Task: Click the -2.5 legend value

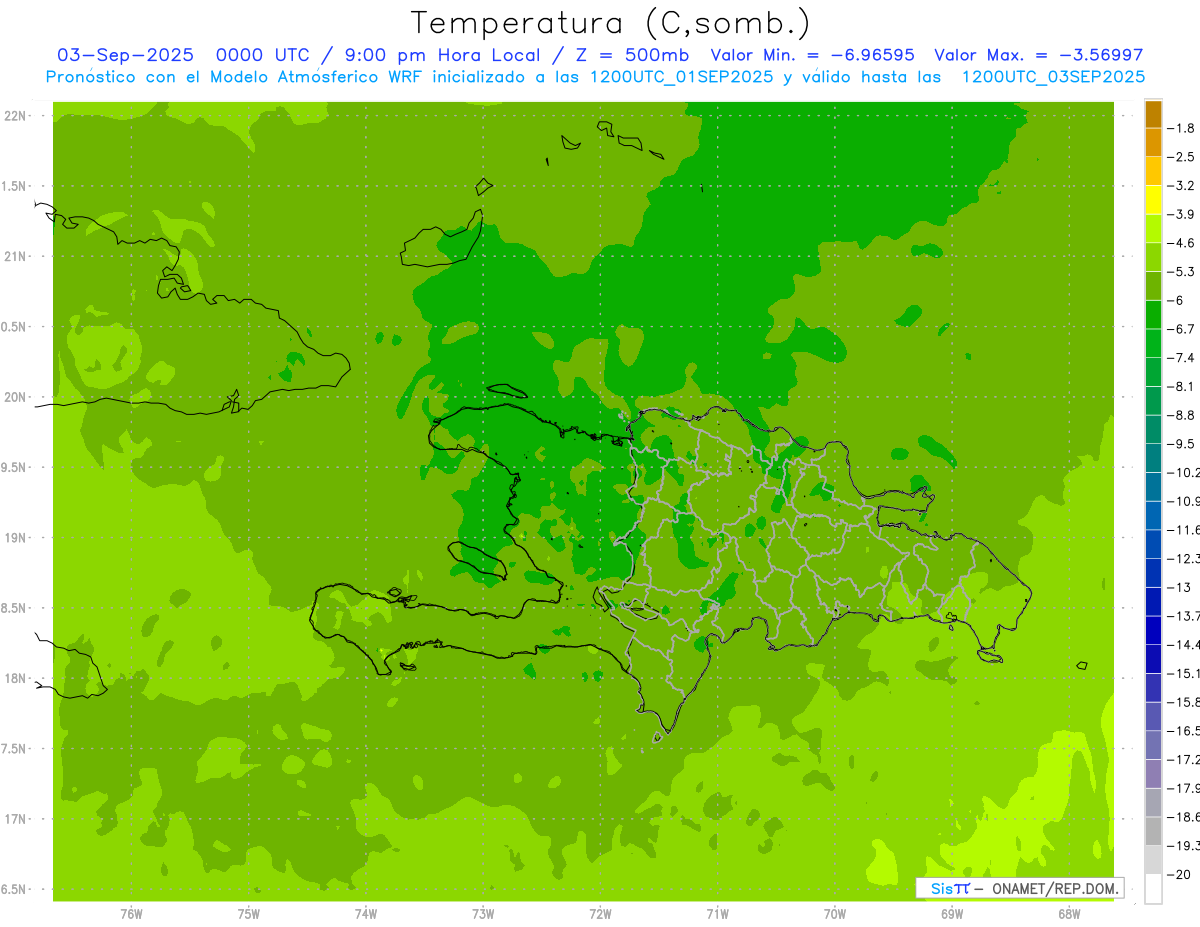Action: pos(1182,157)
